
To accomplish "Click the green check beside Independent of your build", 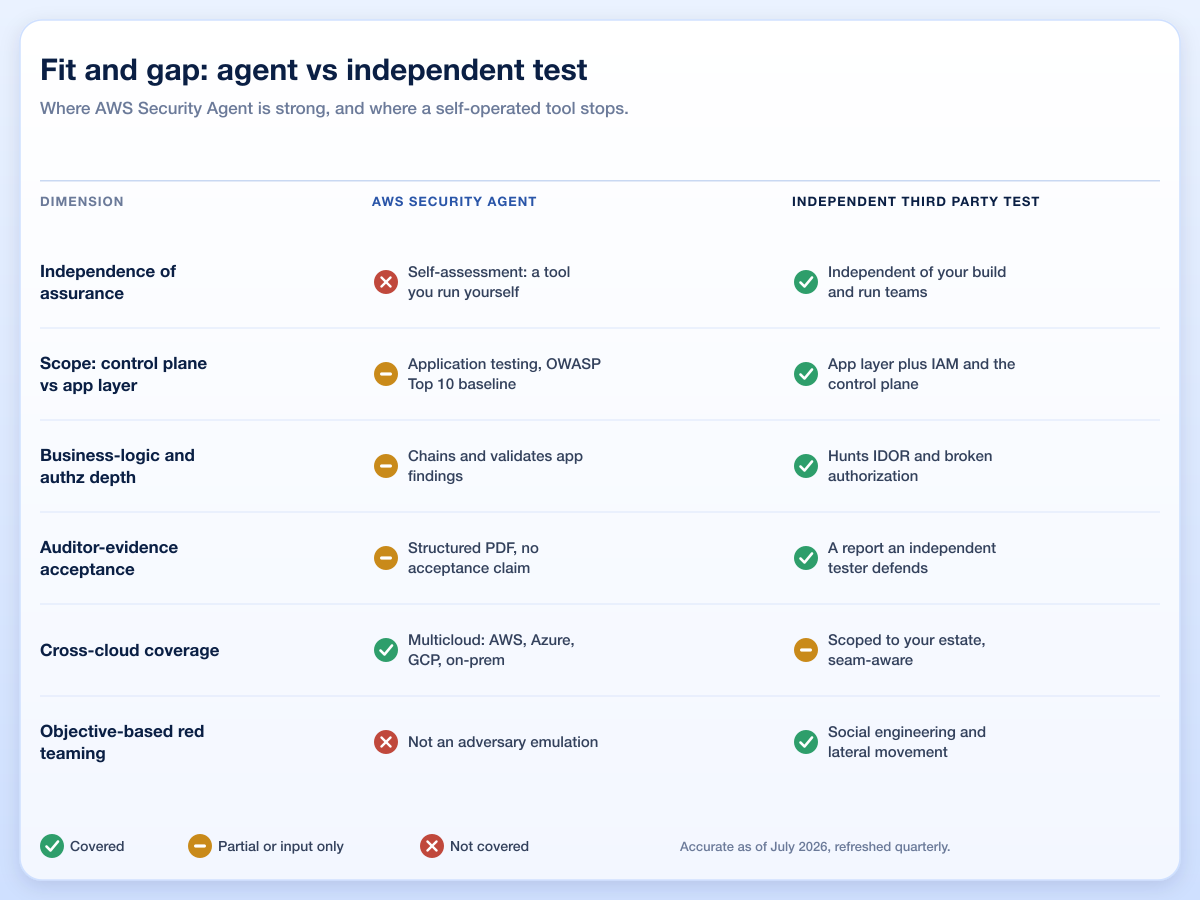I will [806, 282].
